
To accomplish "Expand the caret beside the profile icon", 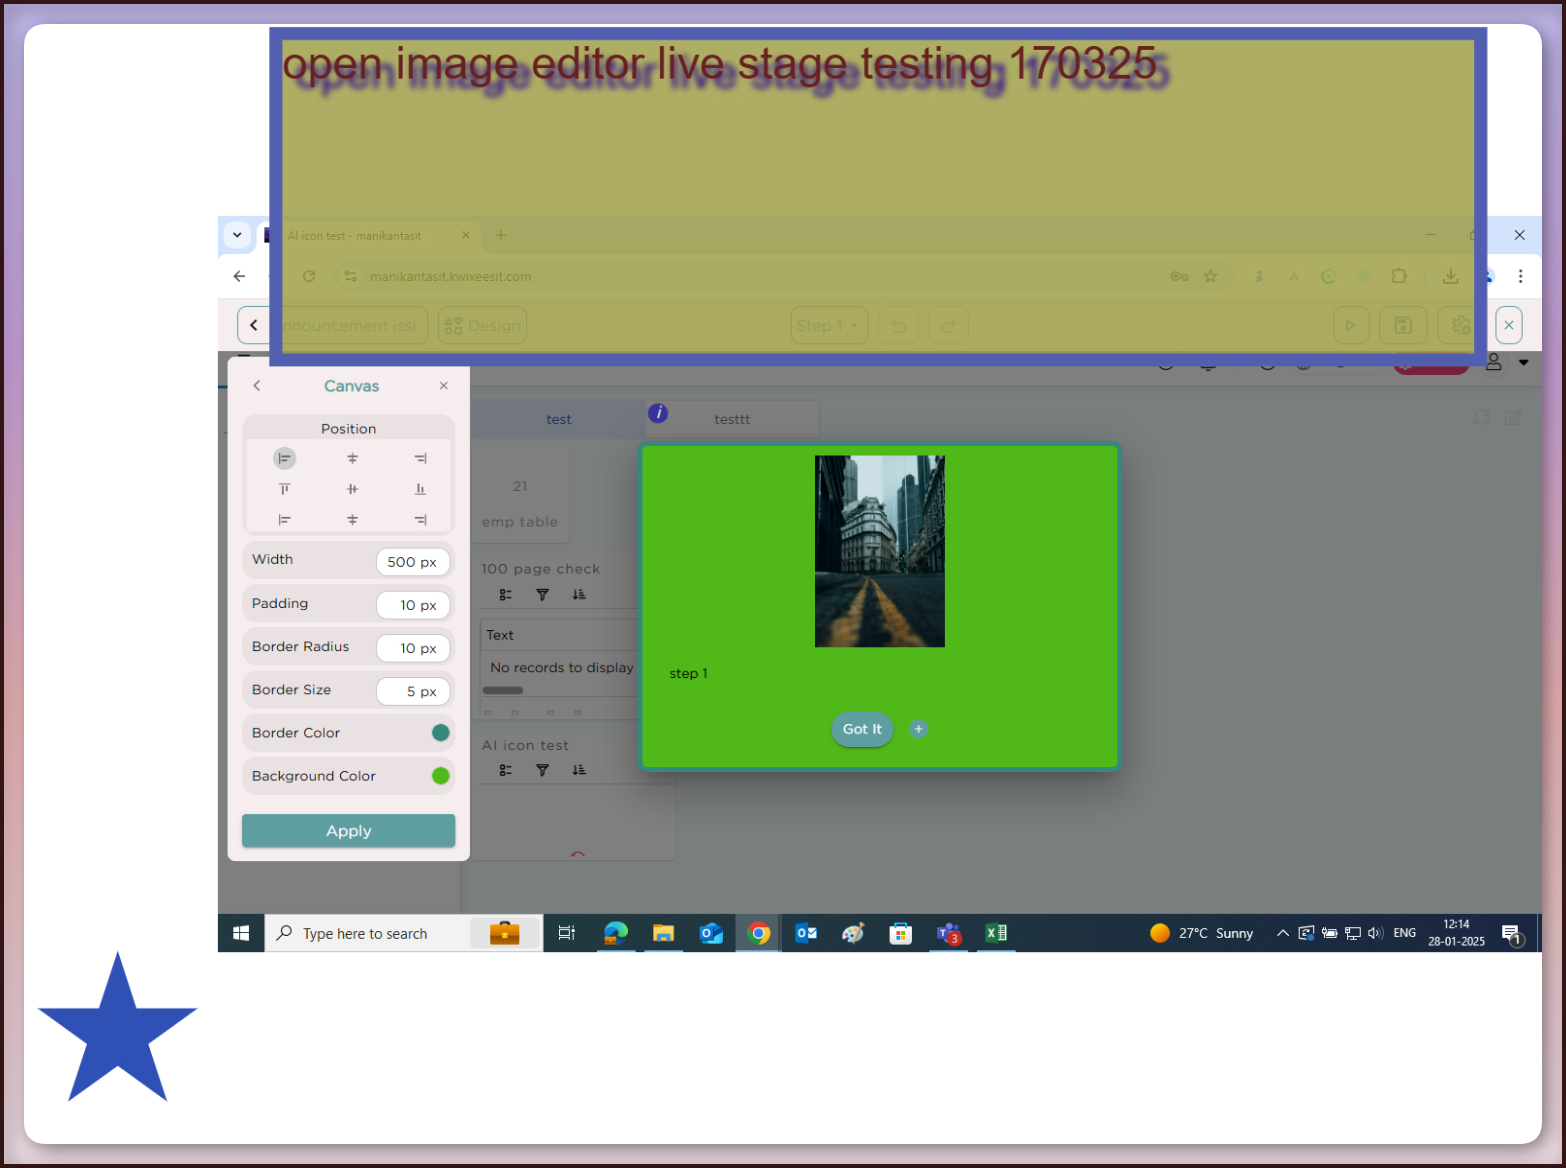I will (1524, 362).
